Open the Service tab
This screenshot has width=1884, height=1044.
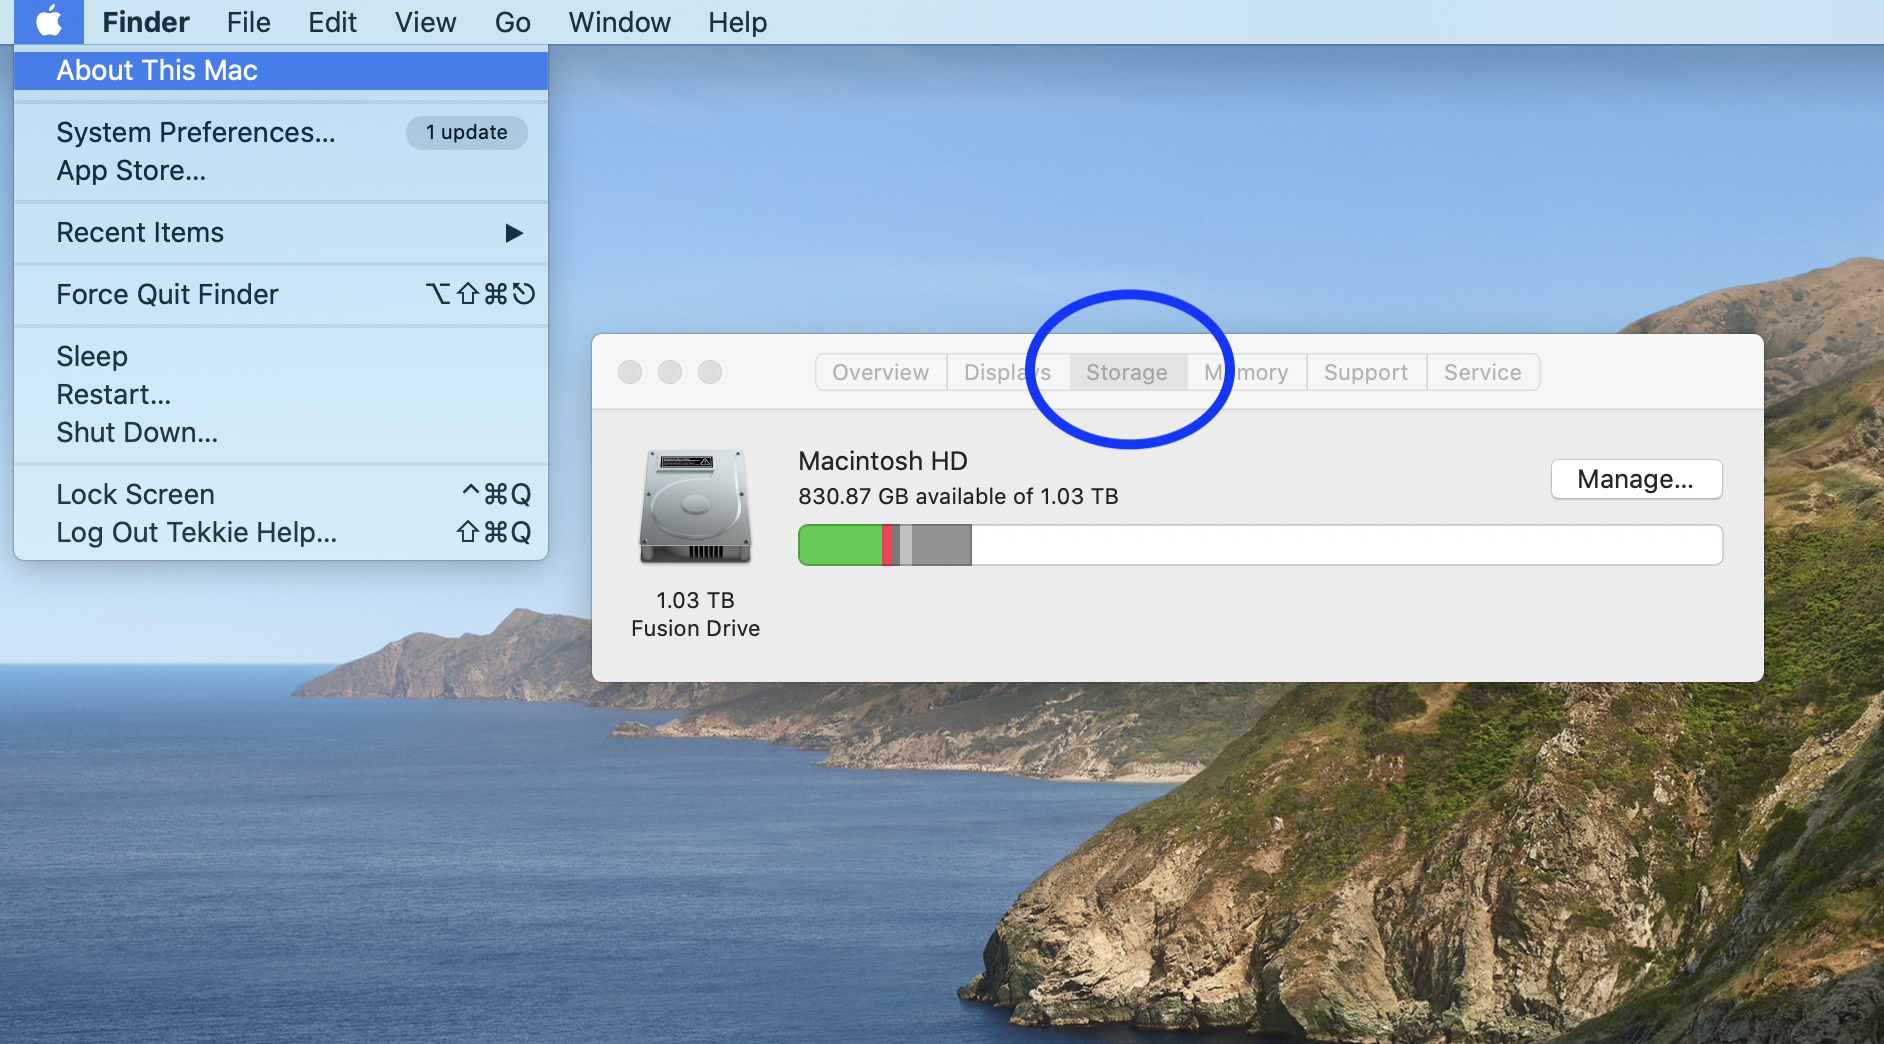tap(1483, 372)
